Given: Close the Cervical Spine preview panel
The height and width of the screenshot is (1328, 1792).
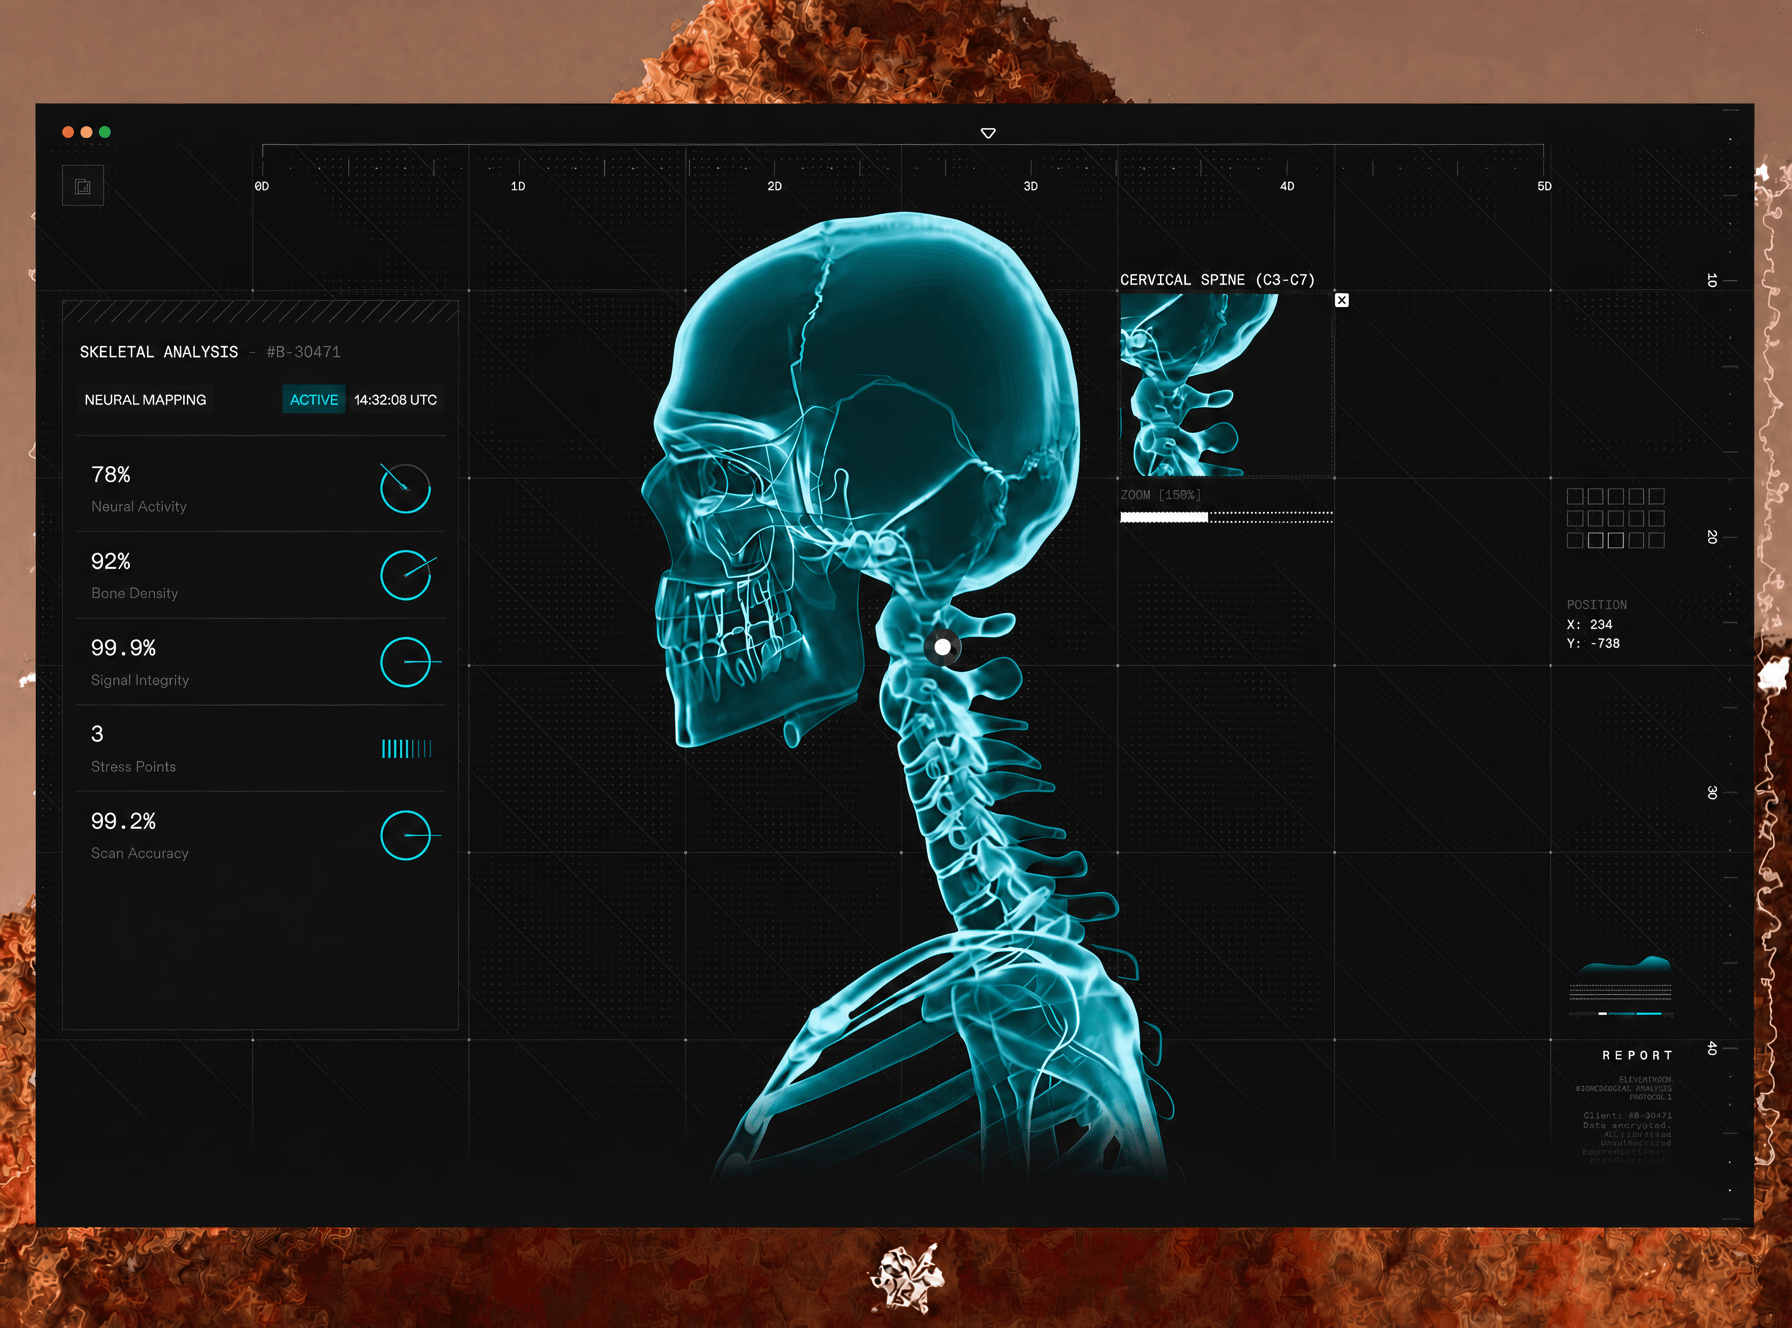Looking at the screenshot, I should point(1342,300).
